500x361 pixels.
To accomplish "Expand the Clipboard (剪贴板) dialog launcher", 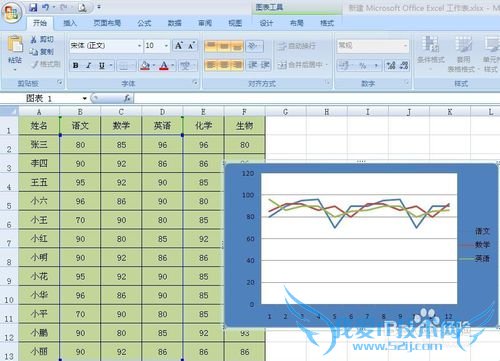I will pyautogui.click(x=60, y=82).
